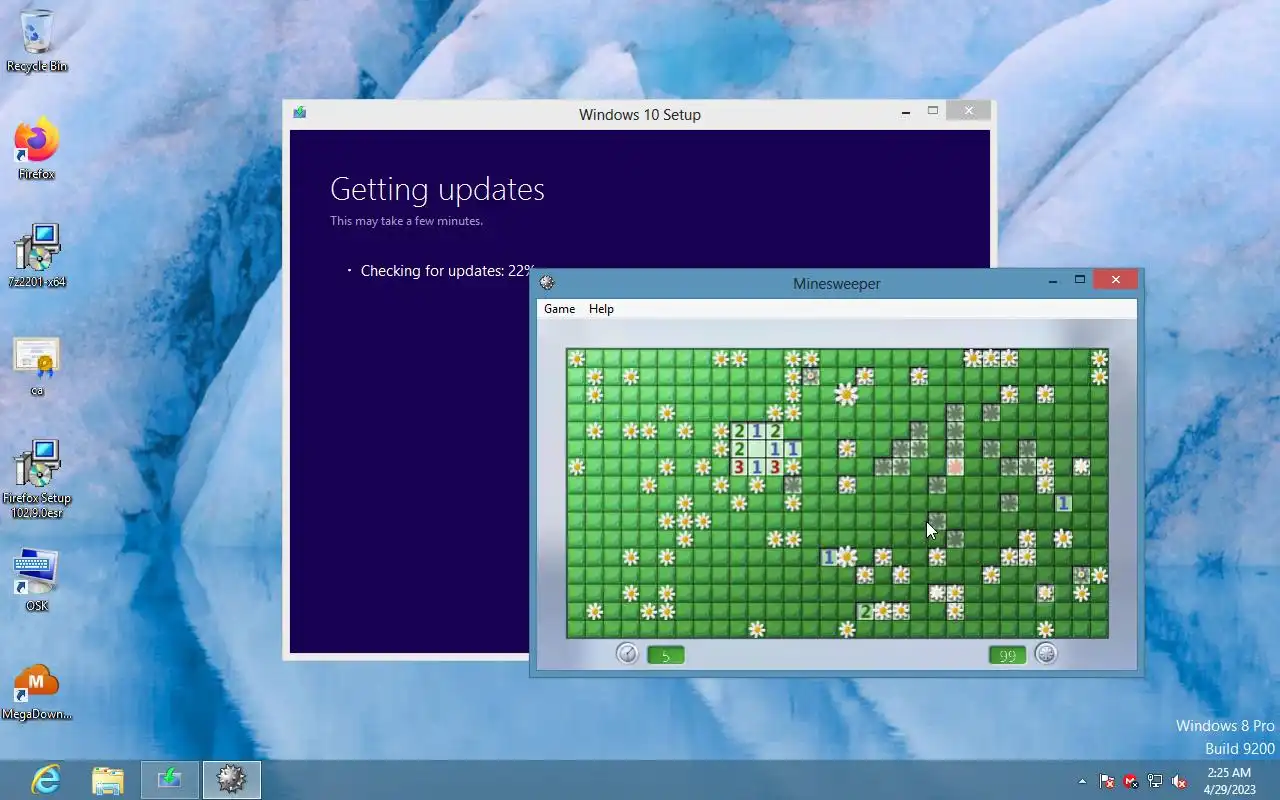1280x800 pixels.
Task: Minimize the Minesweeper window
Action: [1052, 282]
